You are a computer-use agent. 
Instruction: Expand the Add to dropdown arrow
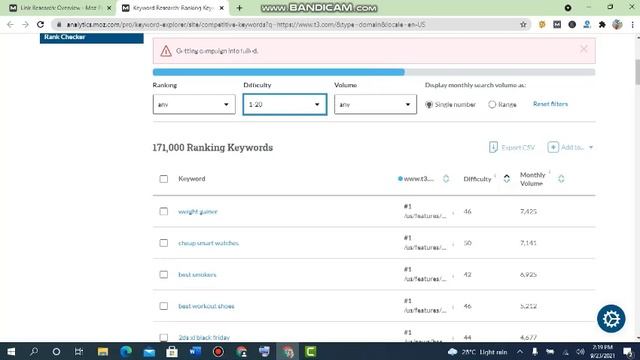(x=591, y=147)
